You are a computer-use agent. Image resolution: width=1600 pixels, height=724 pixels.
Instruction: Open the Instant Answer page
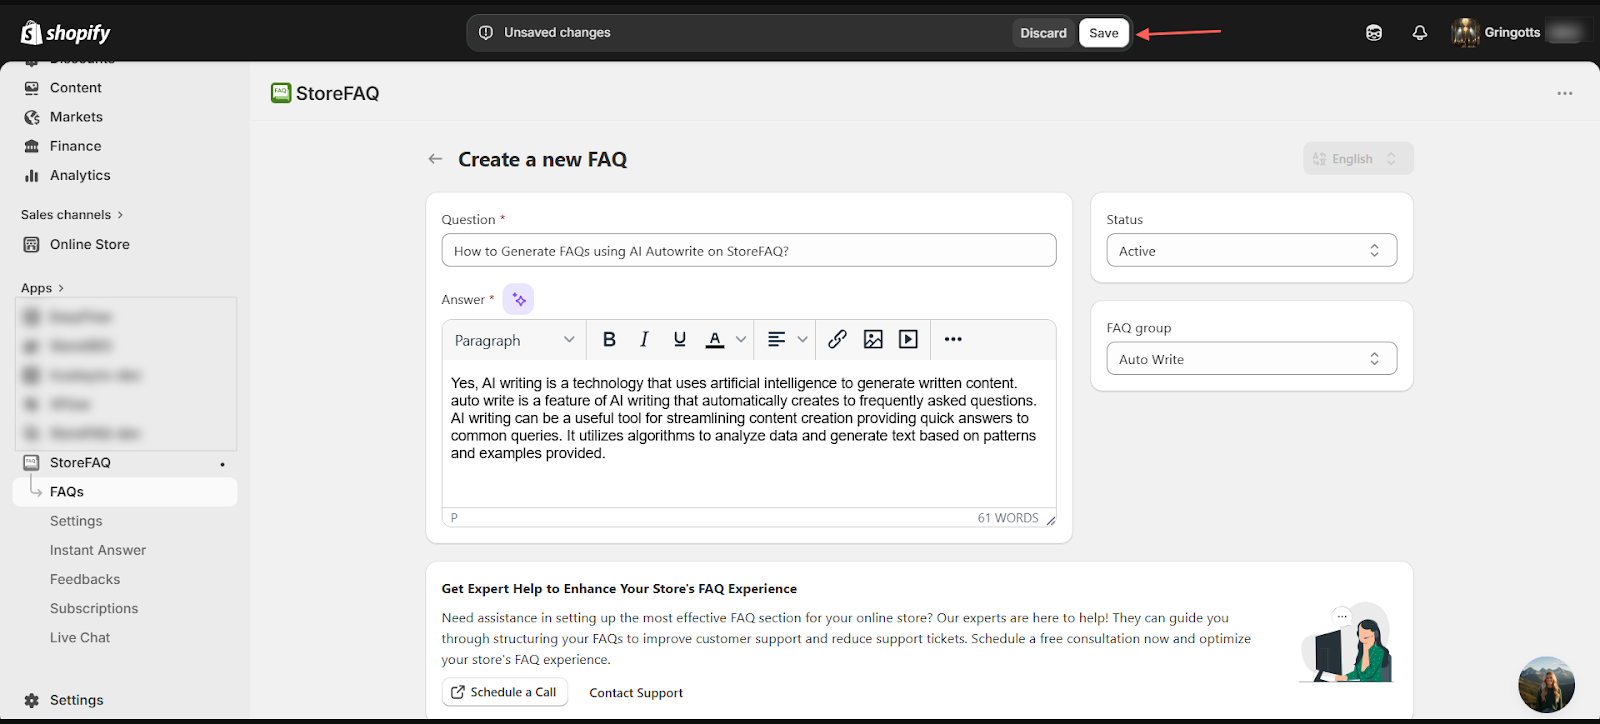pos(98,550)
